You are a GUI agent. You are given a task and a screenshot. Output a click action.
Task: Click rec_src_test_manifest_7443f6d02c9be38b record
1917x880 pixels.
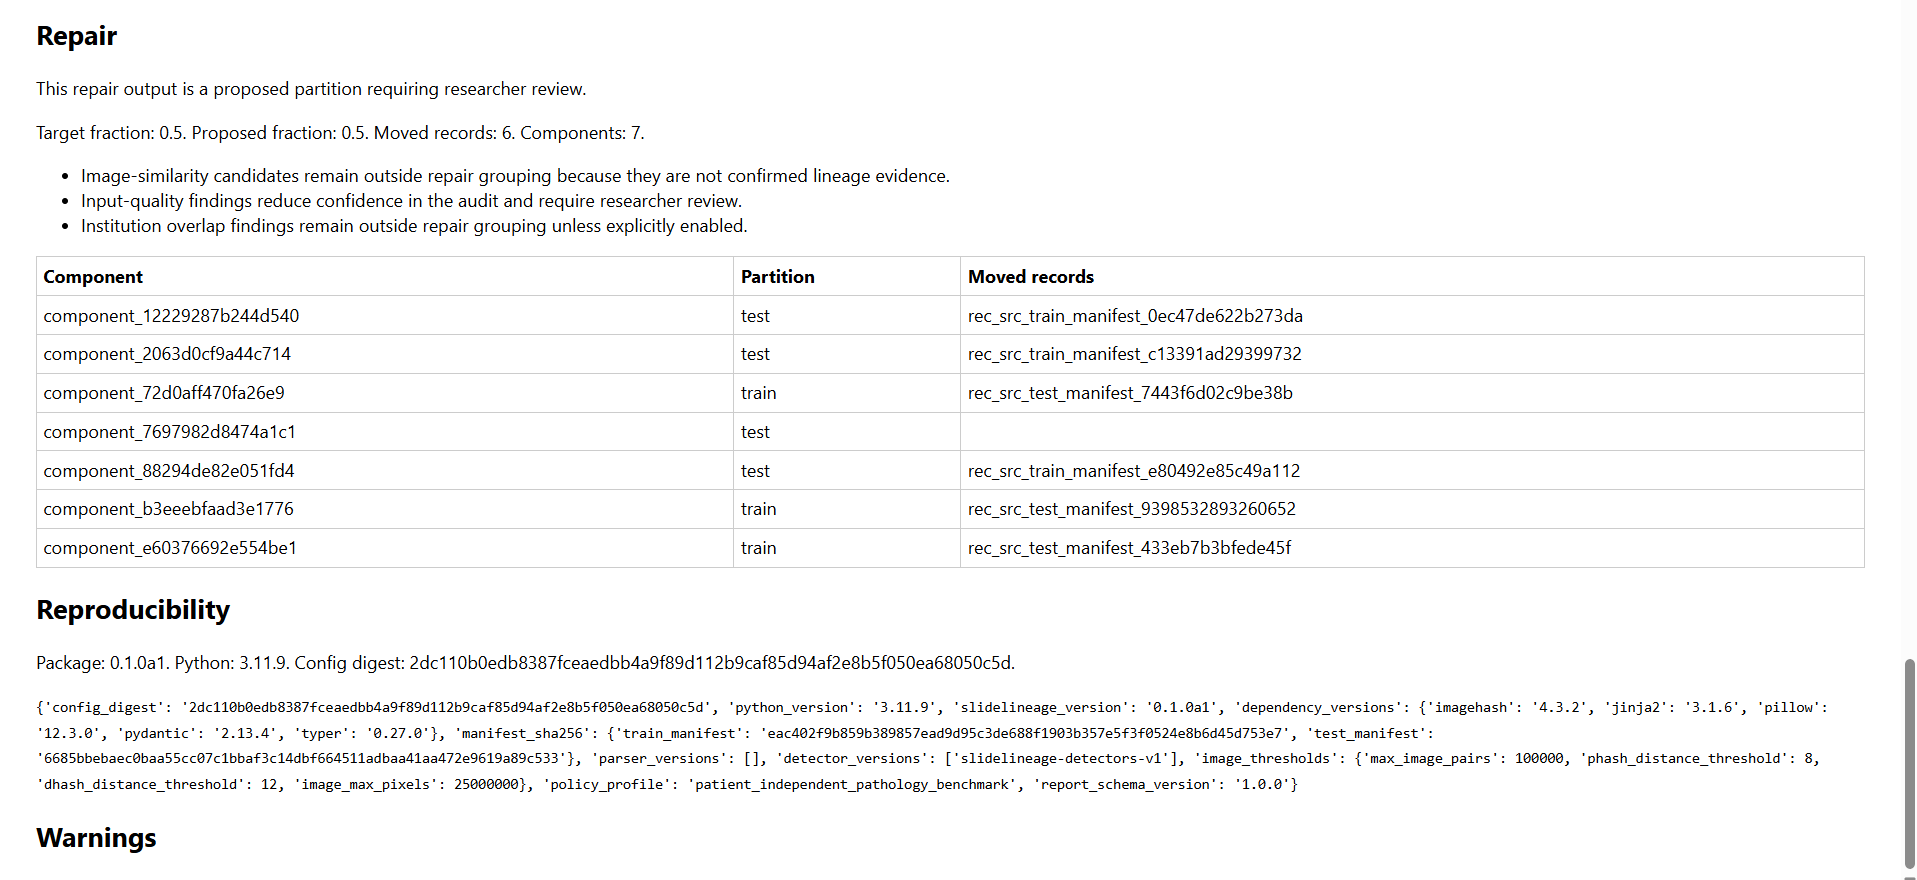point(1130,393)
